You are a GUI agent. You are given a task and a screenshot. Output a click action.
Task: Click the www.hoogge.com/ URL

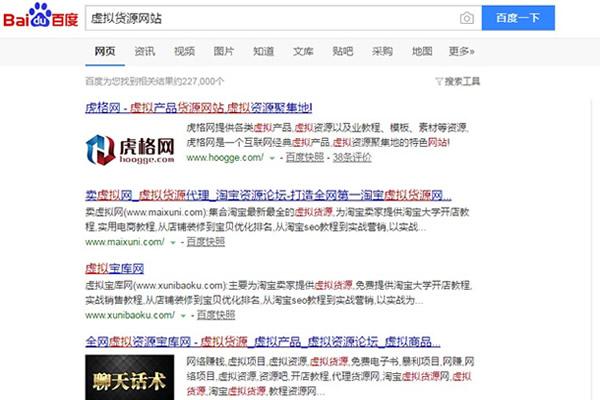(x=225, y=157)
